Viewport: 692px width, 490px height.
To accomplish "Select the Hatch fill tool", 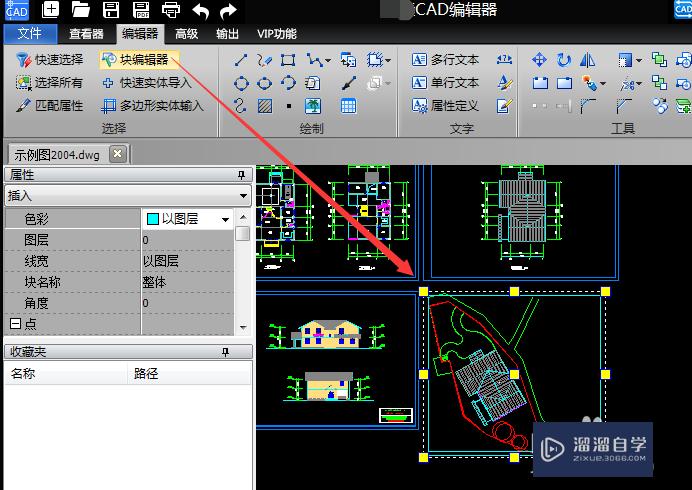I will 265,106.
